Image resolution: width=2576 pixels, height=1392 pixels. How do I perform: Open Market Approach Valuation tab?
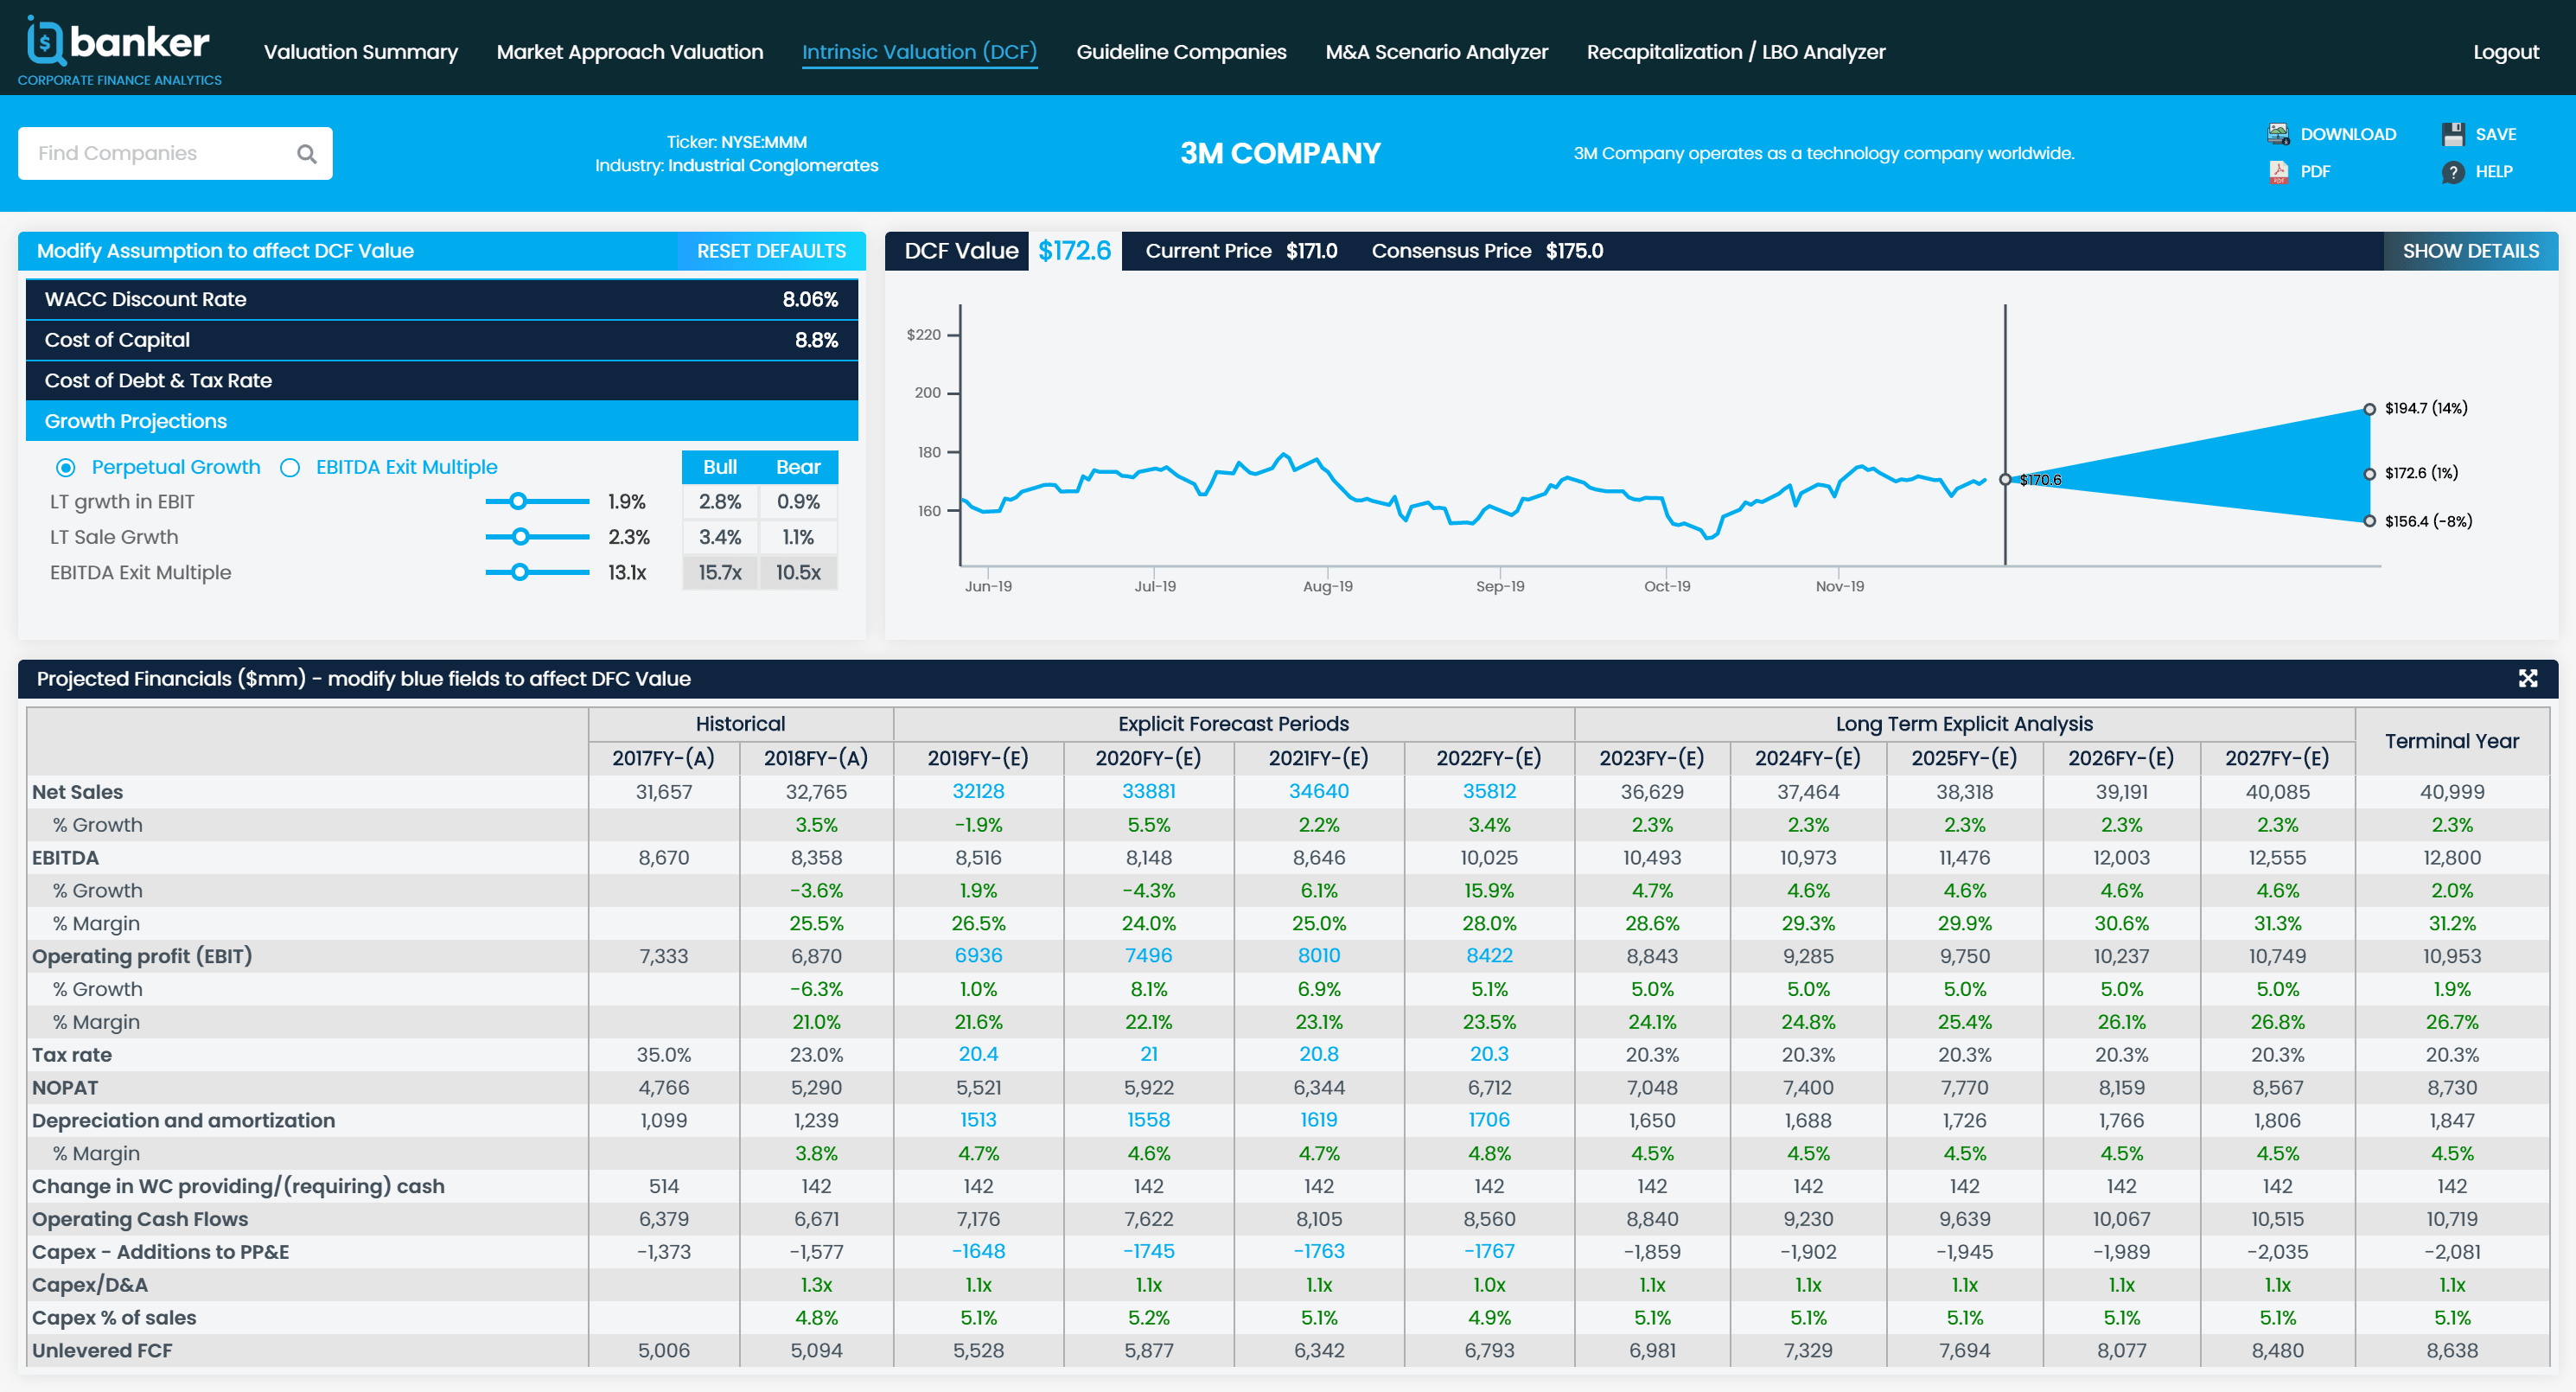click(629, 52)
